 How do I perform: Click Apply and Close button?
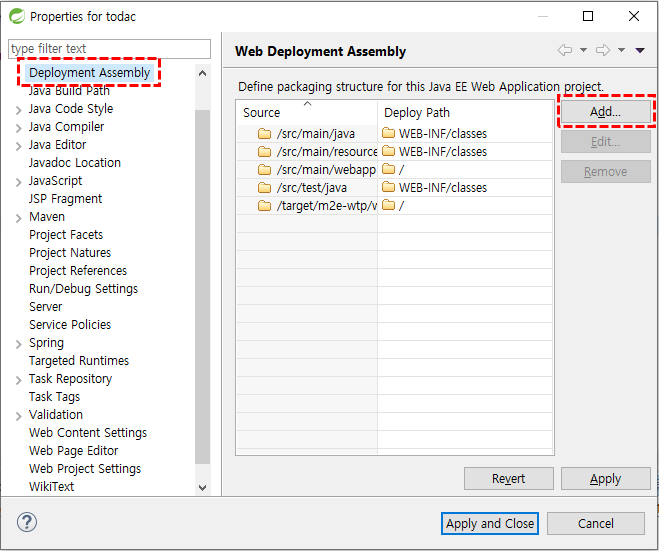(x=490, y=524)
